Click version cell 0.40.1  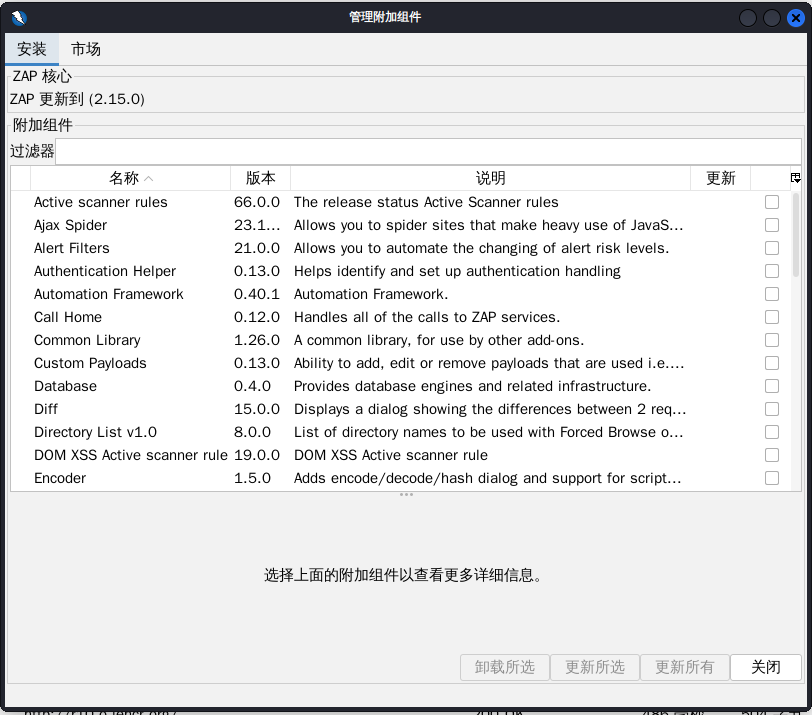point(257,294)
